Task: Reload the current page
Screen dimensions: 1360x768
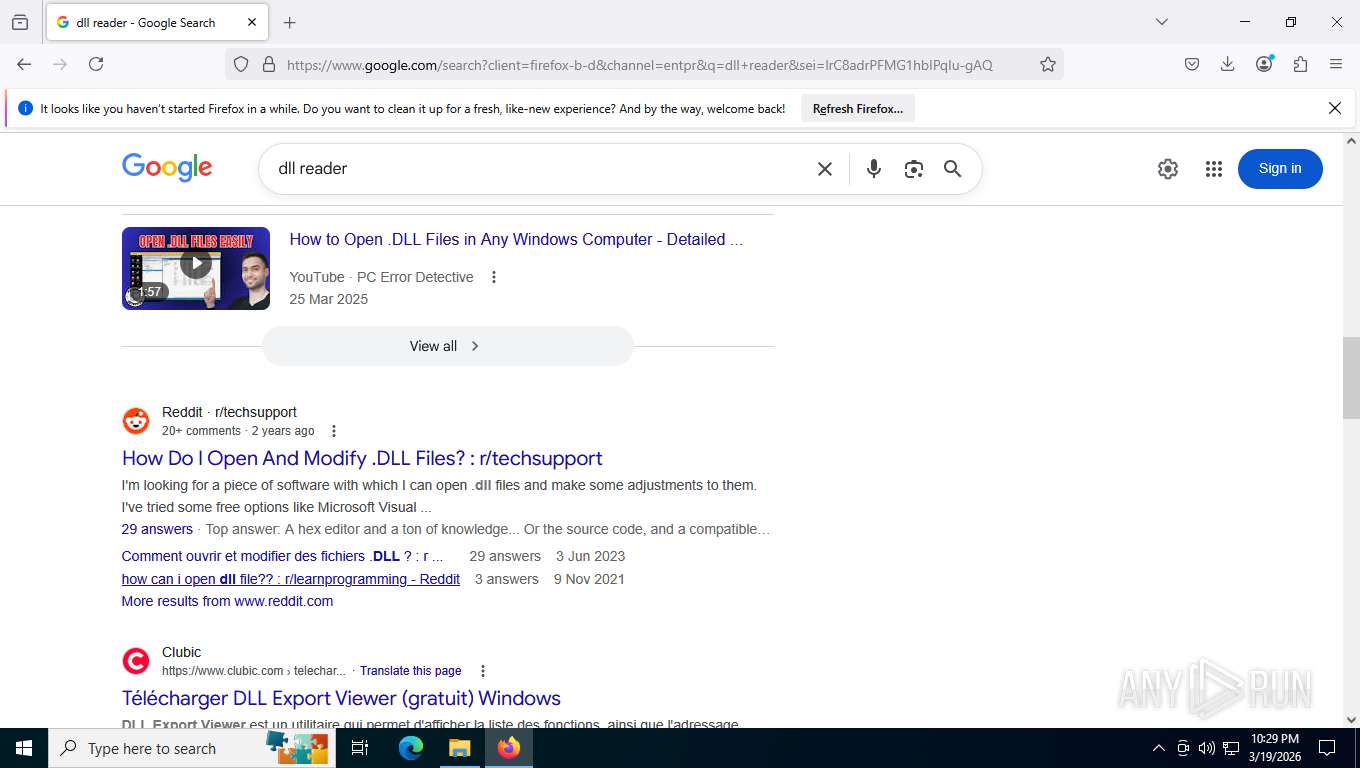Action: click(x=96, y=64)
